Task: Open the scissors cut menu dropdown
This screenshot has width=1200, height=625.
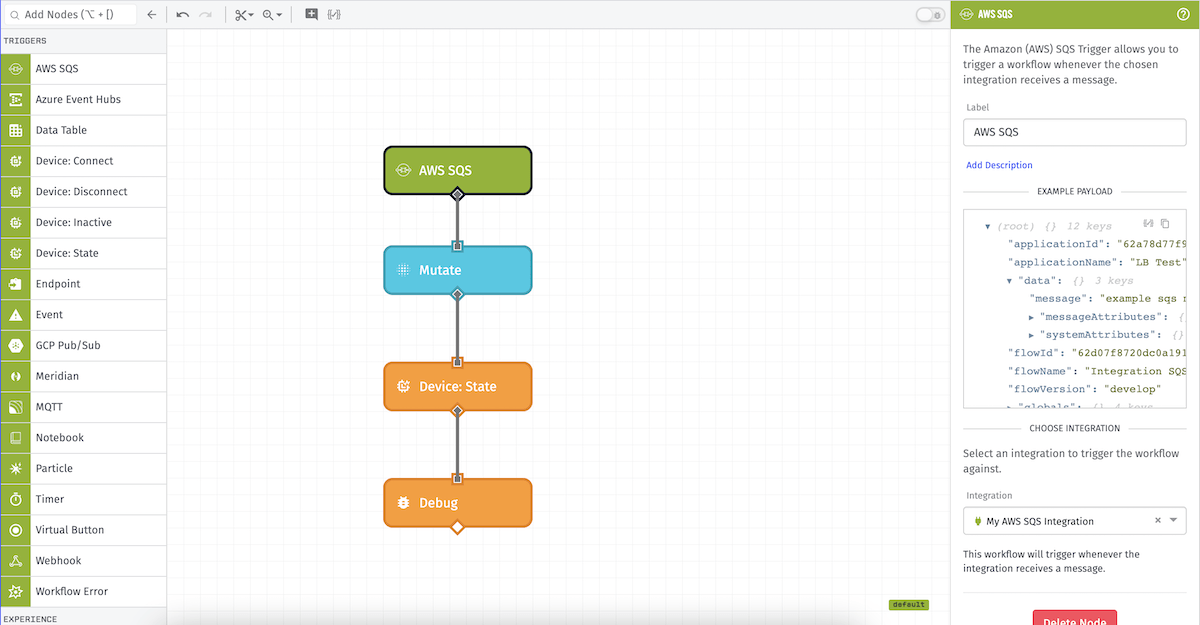Action: point(244,15)
